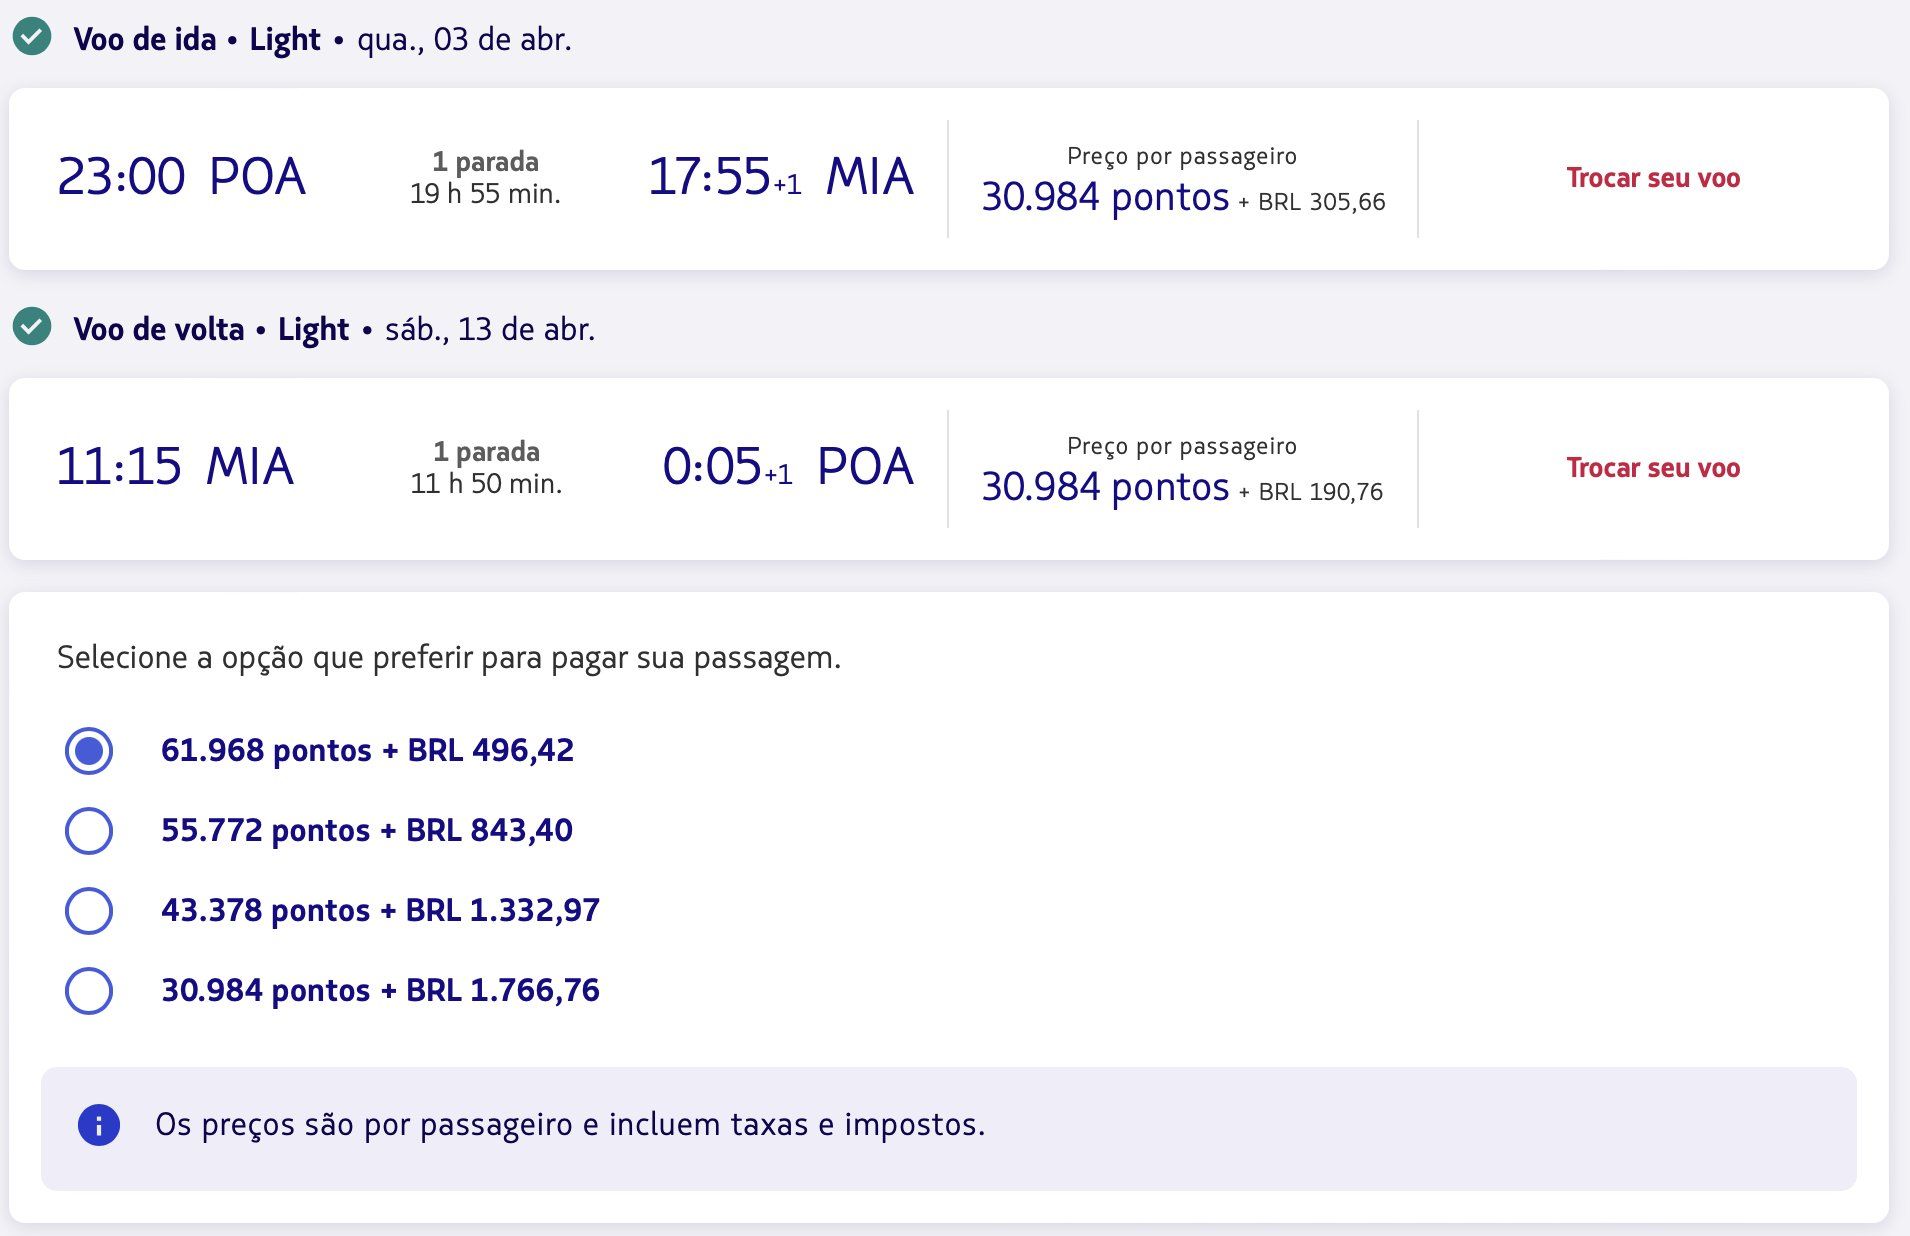Click the 11:15 MIA departure time
Image resolution: width=1910 pixels, height=1236 pixels.
click(175, 467)
